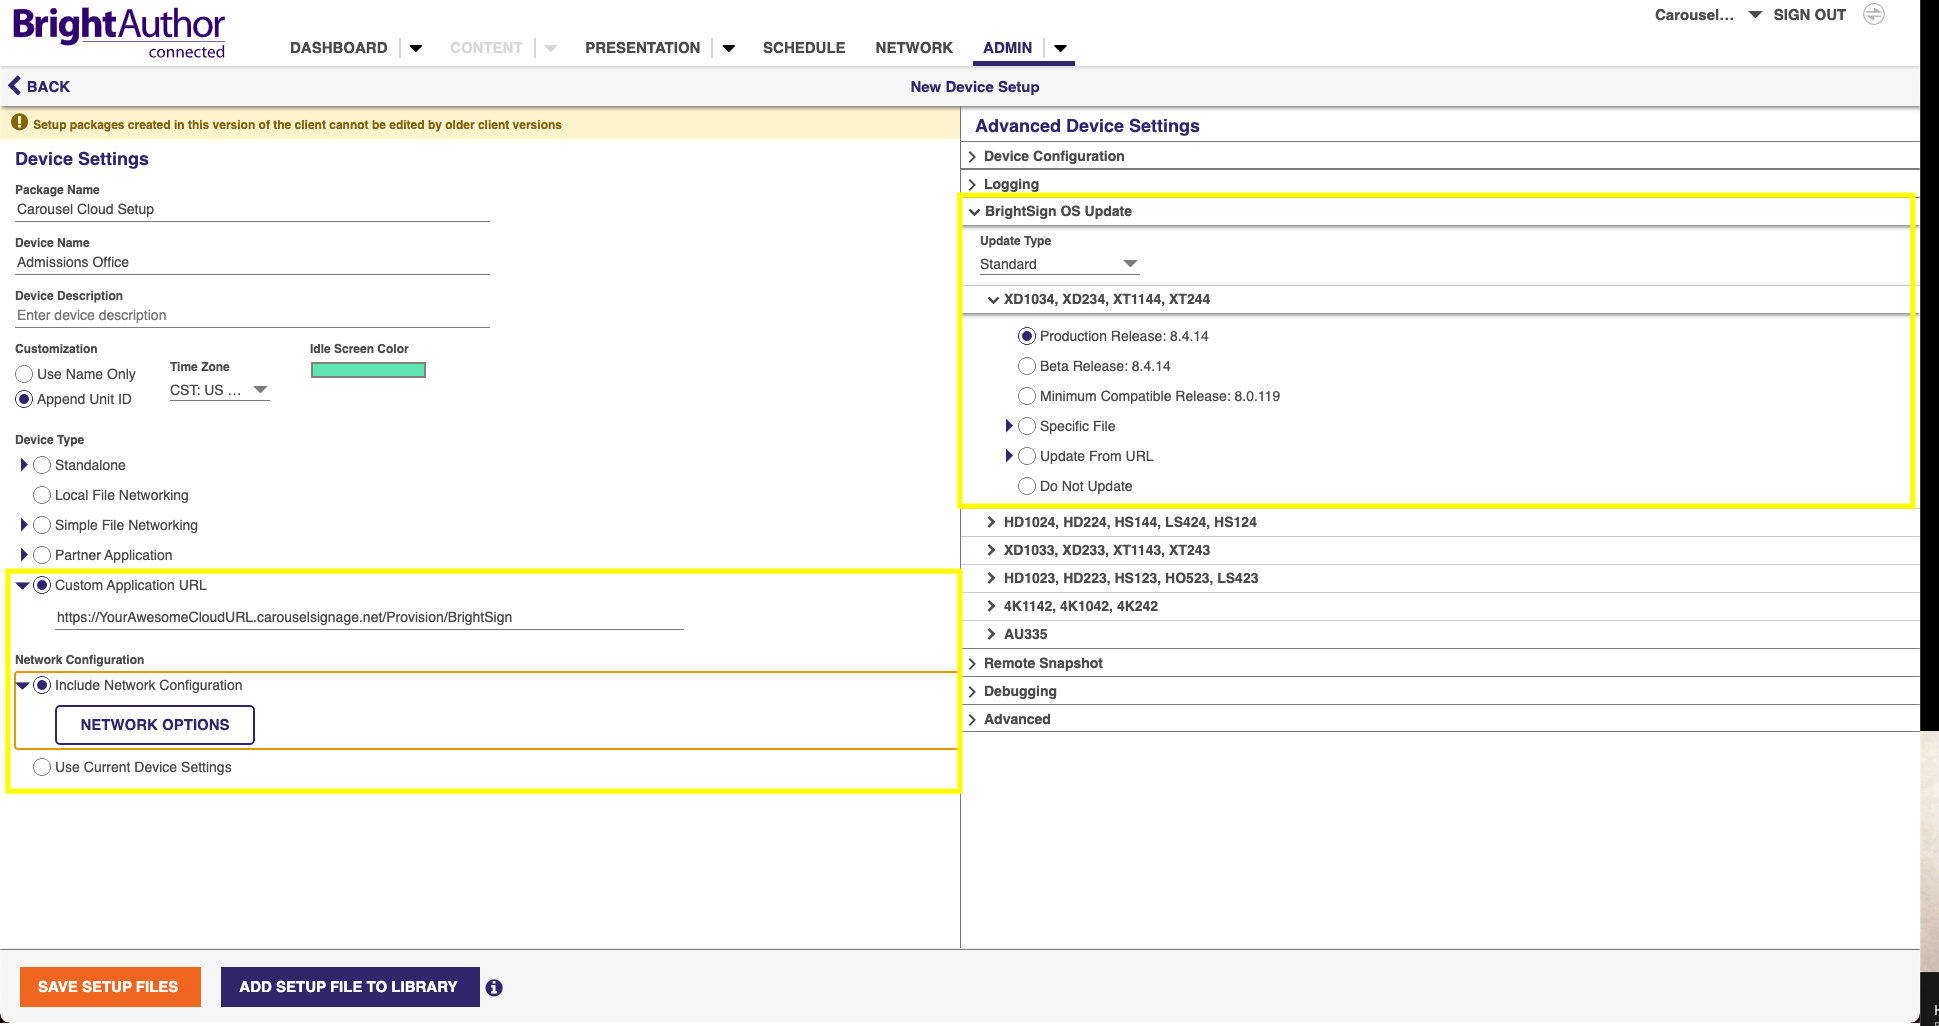Viewport: 1939px width, 1026px height.
Task: Select Include Network Configuration radio
Action: 42,685
